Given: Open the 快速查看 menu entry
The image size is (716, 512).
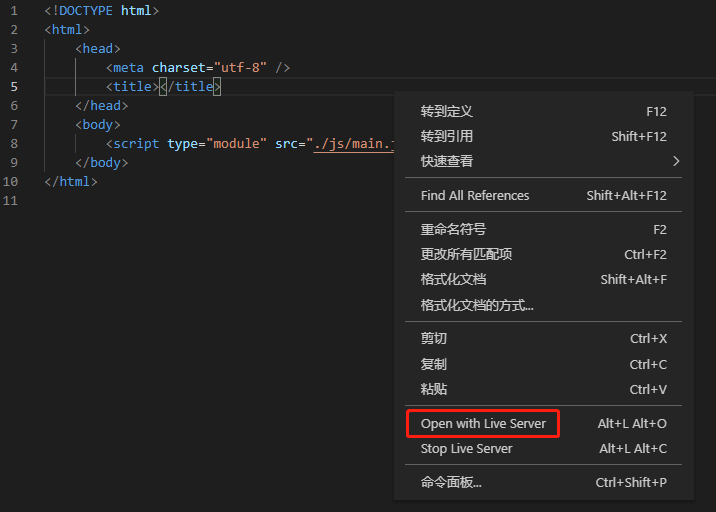Looking at the screenshot, I should (x=543, y=161).
